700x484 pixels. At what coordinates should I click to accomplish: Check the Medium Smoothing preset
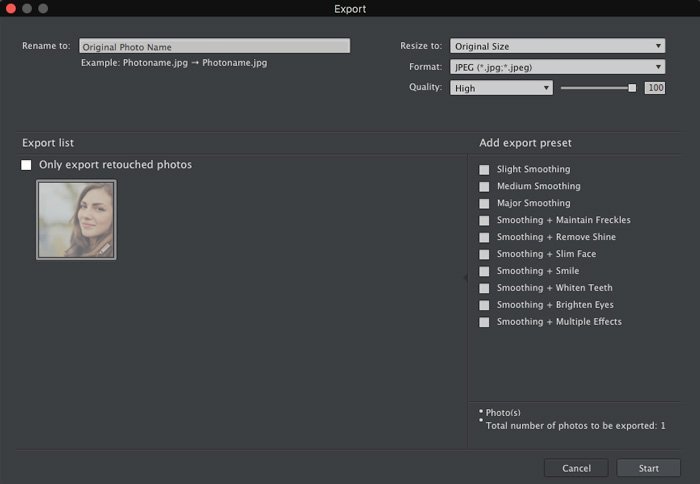[485, 187]
